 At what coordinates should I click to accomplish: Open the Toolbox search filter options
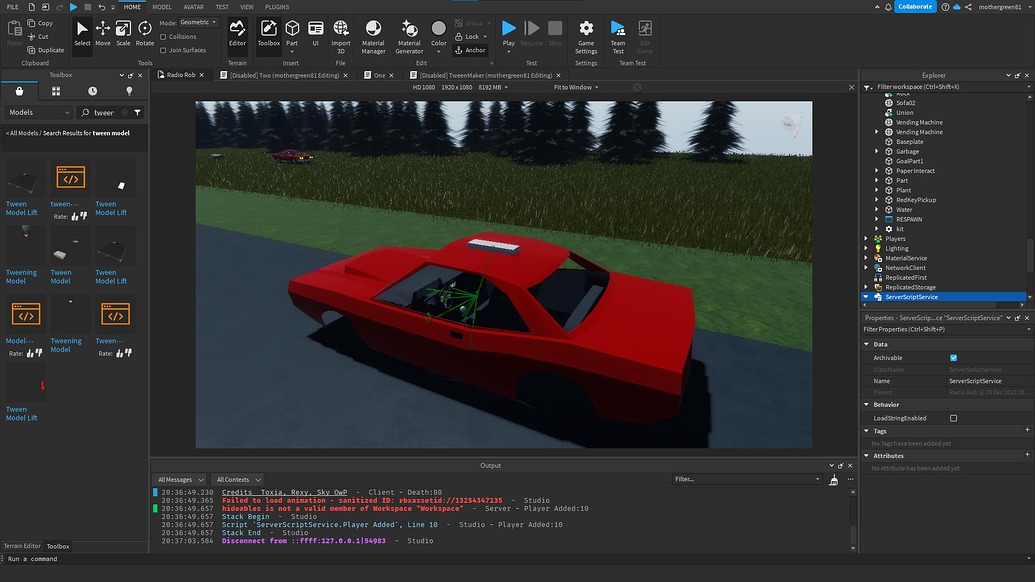tap(137, 113)
